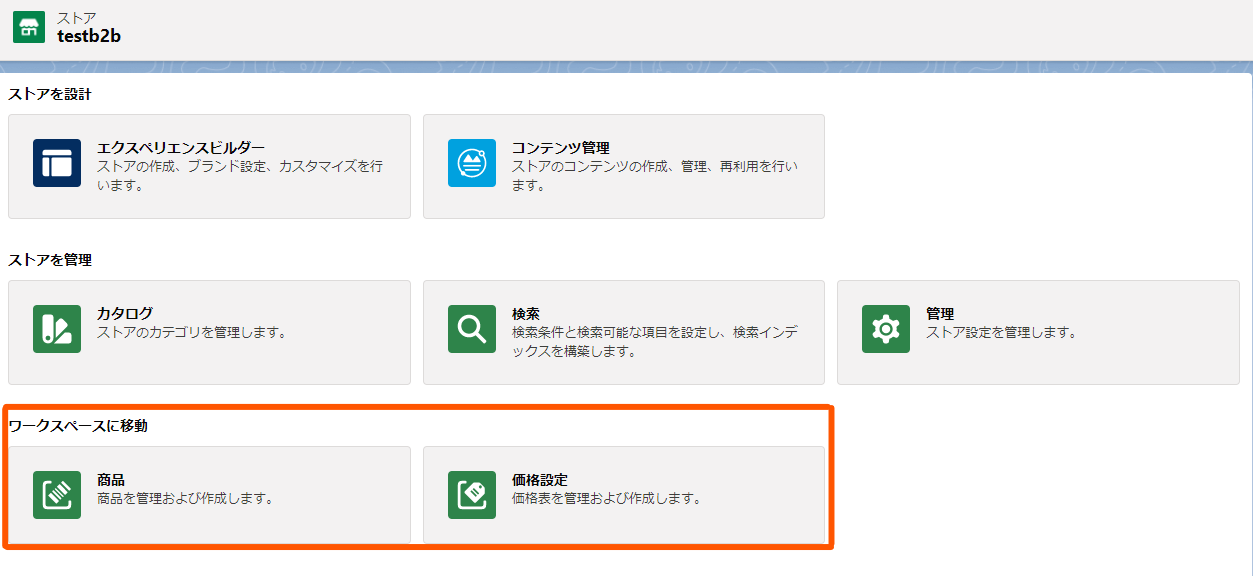The height and width of the screenshot is (576, 1253).
Task: Click the 検索 magnifying glass icon
Action: (x=471, y=329)
